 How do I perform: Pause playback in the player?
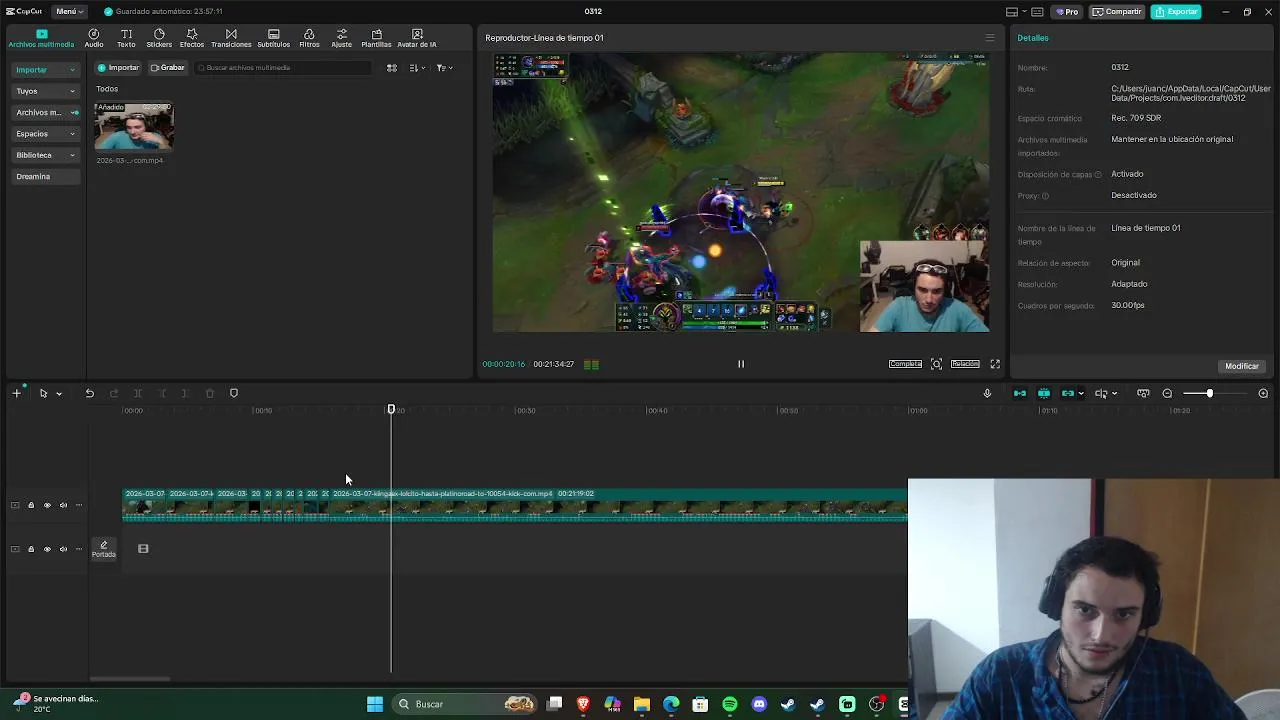click(741, 364)
